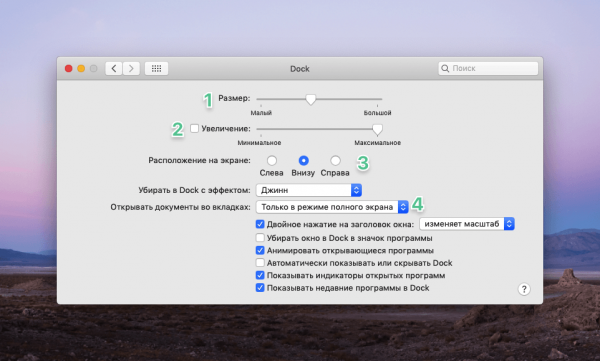Click the Большой size label
This screenshot has width=600, height=361.
377,113
